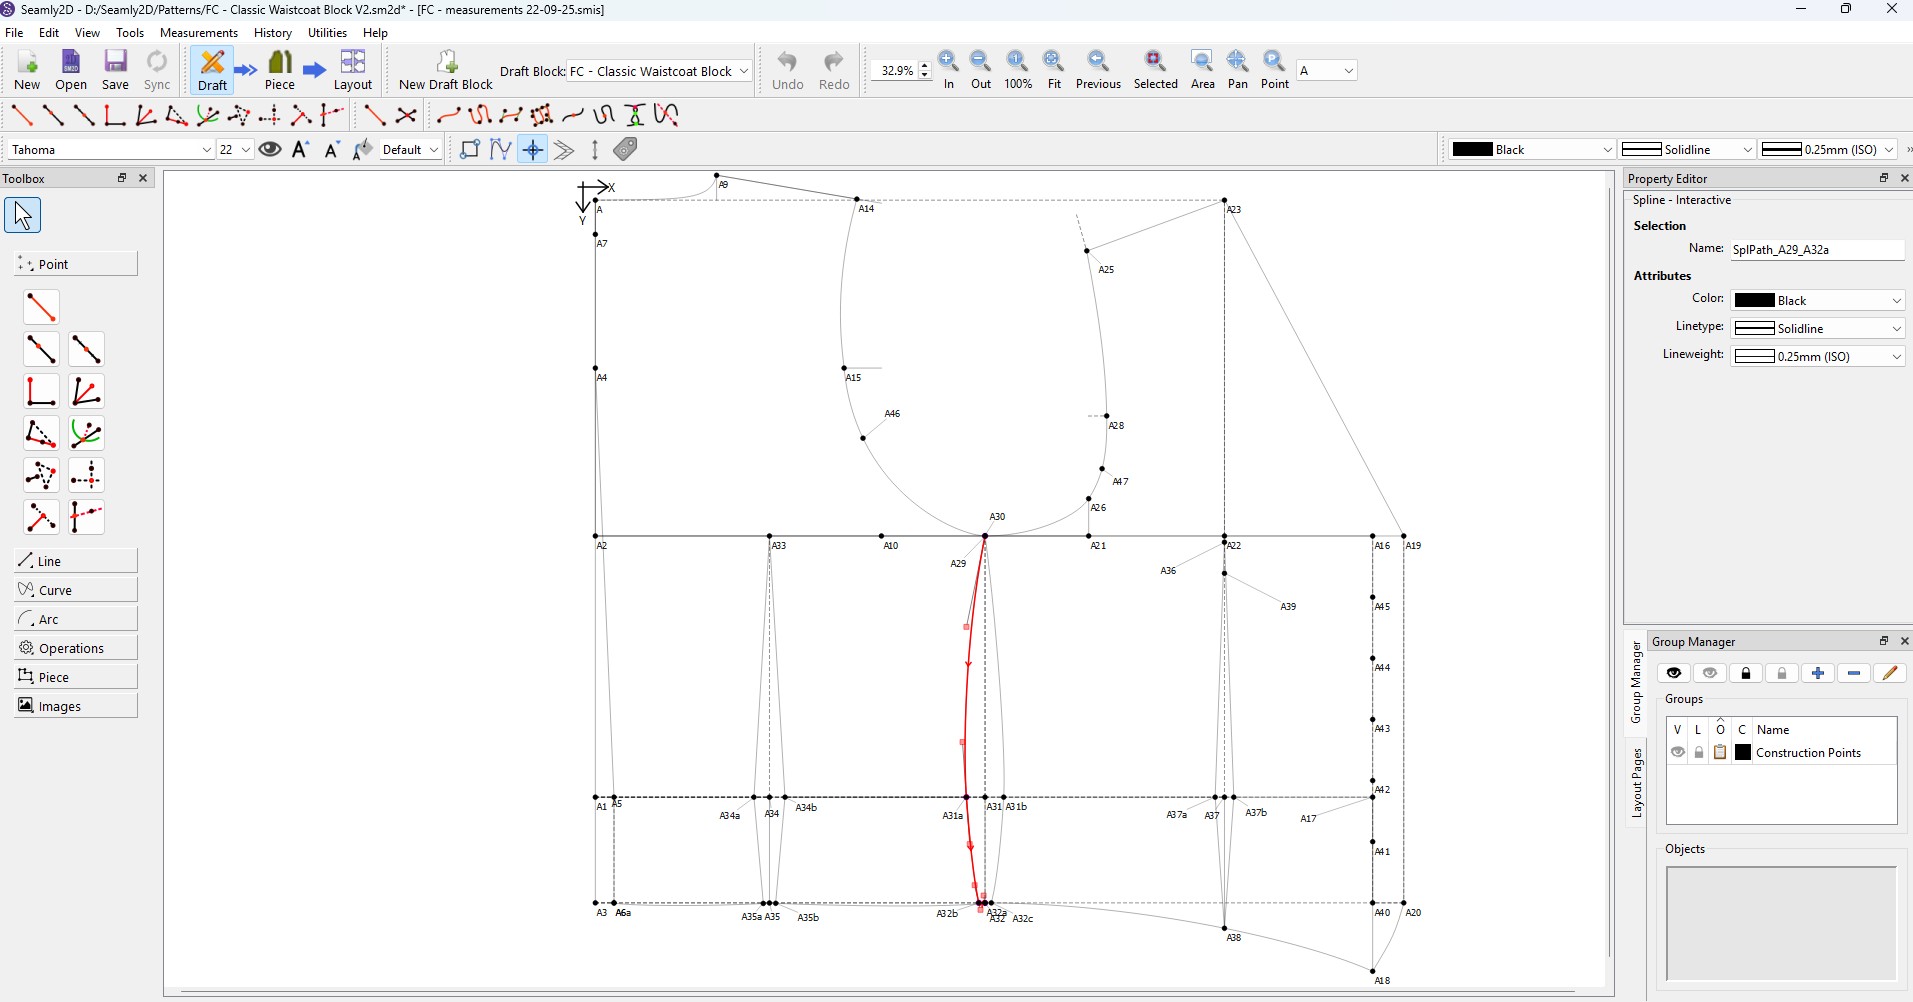Image resolution: width=1913 pixels, height=1002 pixels.
Task: Create a New Draft Block
Action: 446,70
